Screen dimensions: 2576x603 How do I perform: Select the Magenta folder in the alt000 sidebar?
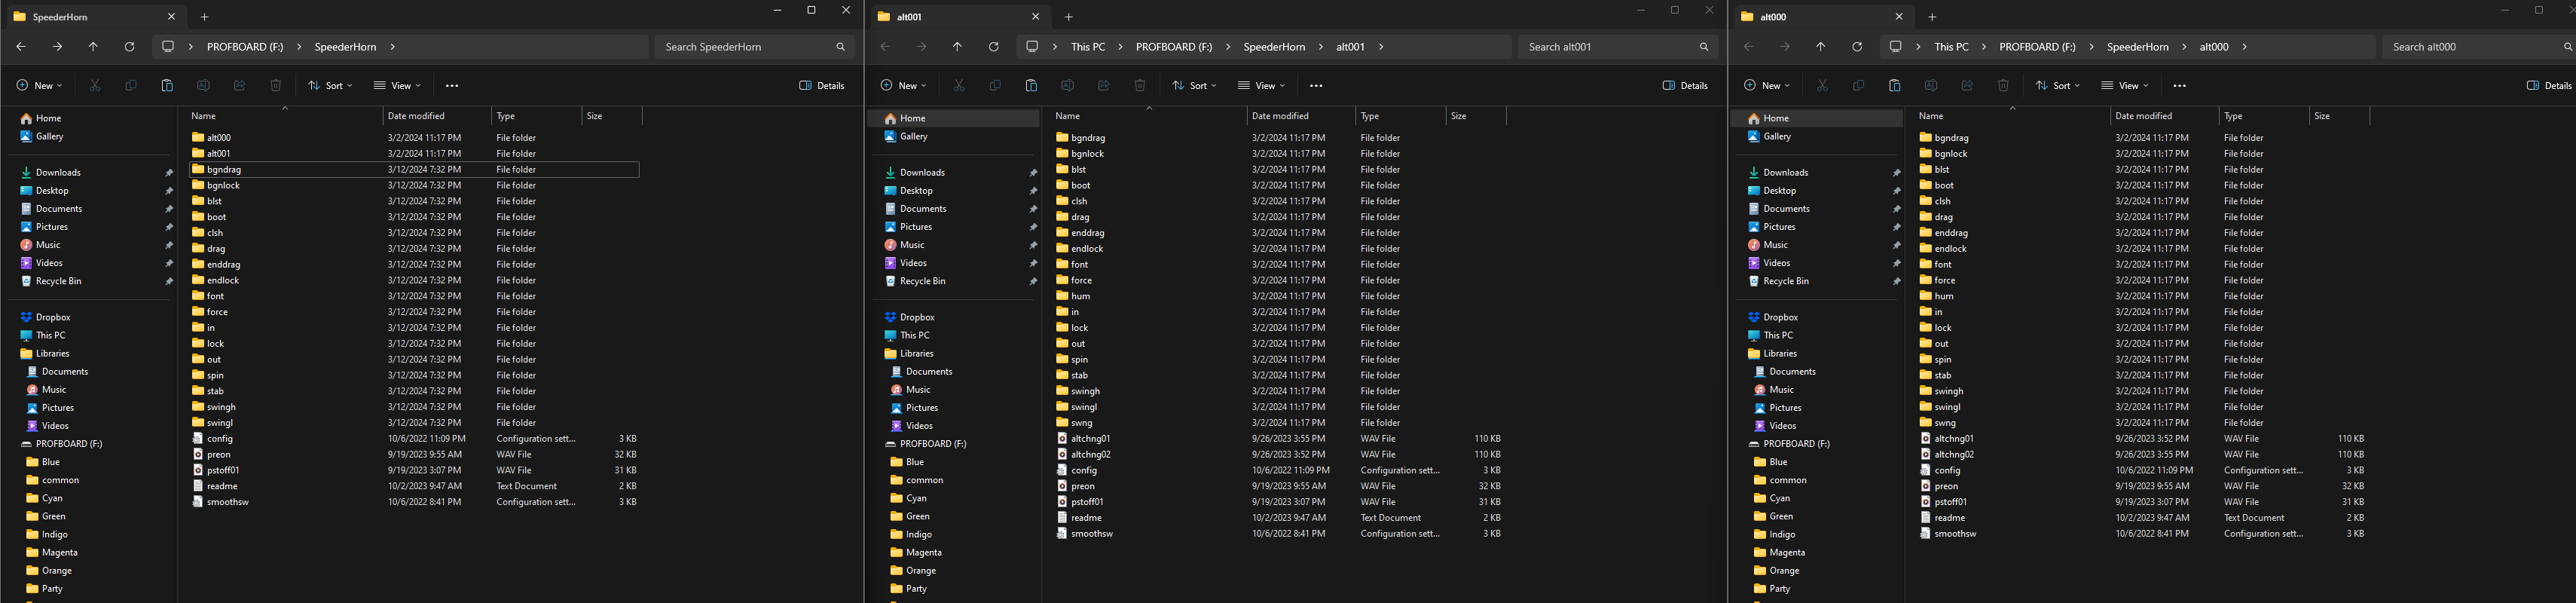tap(1786, 552)
